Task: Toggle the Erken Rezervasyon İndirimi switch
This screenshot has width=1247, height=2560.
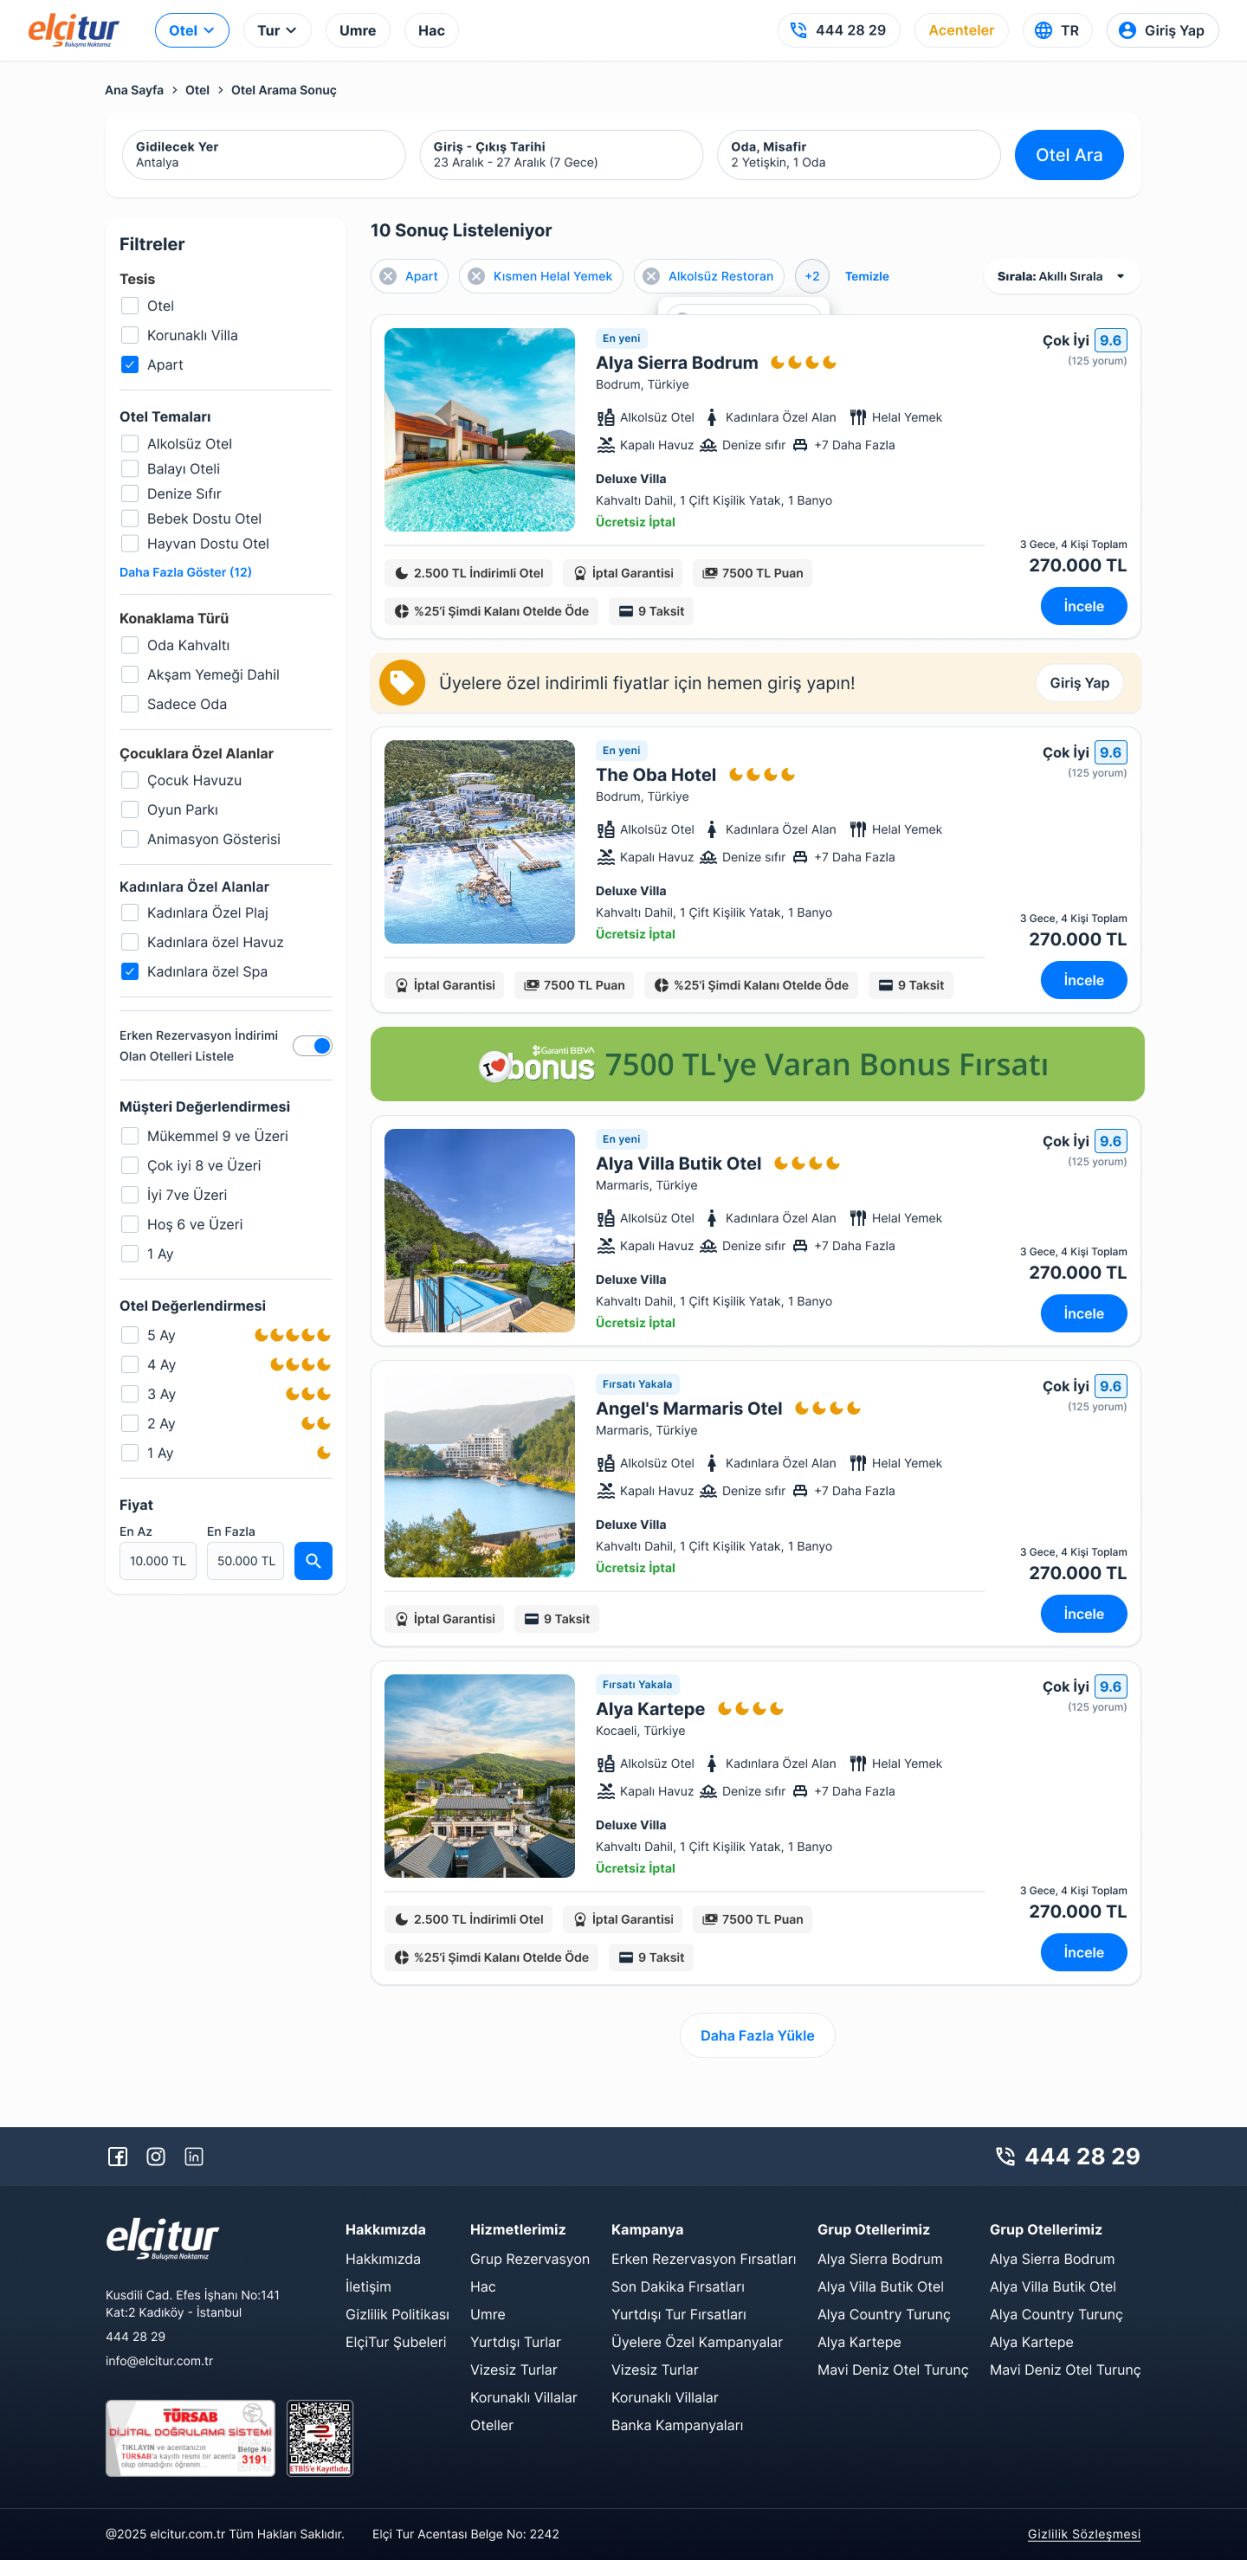Action: (312, 1045)
